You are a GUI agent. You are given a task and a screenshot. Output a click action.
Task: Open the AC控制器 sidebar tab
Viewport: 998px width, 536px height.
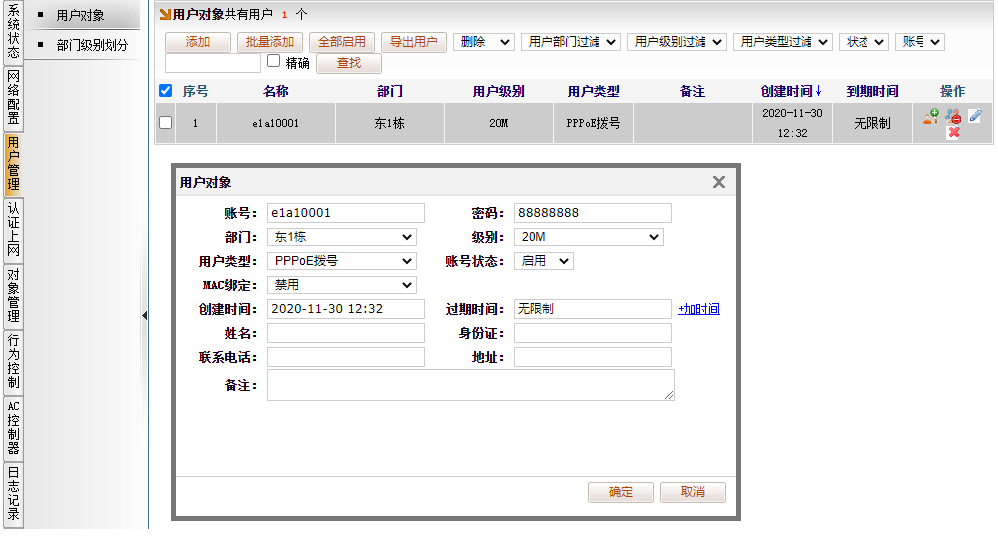[x=13, y=428]
